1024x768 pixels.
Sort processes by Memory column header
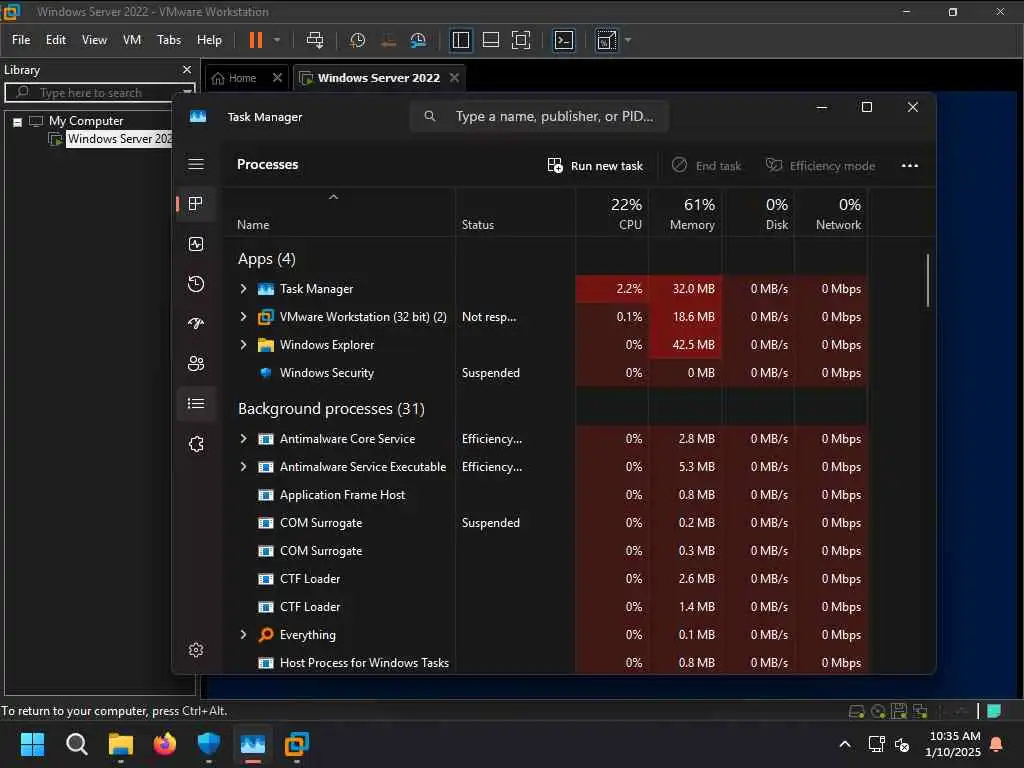686,214
